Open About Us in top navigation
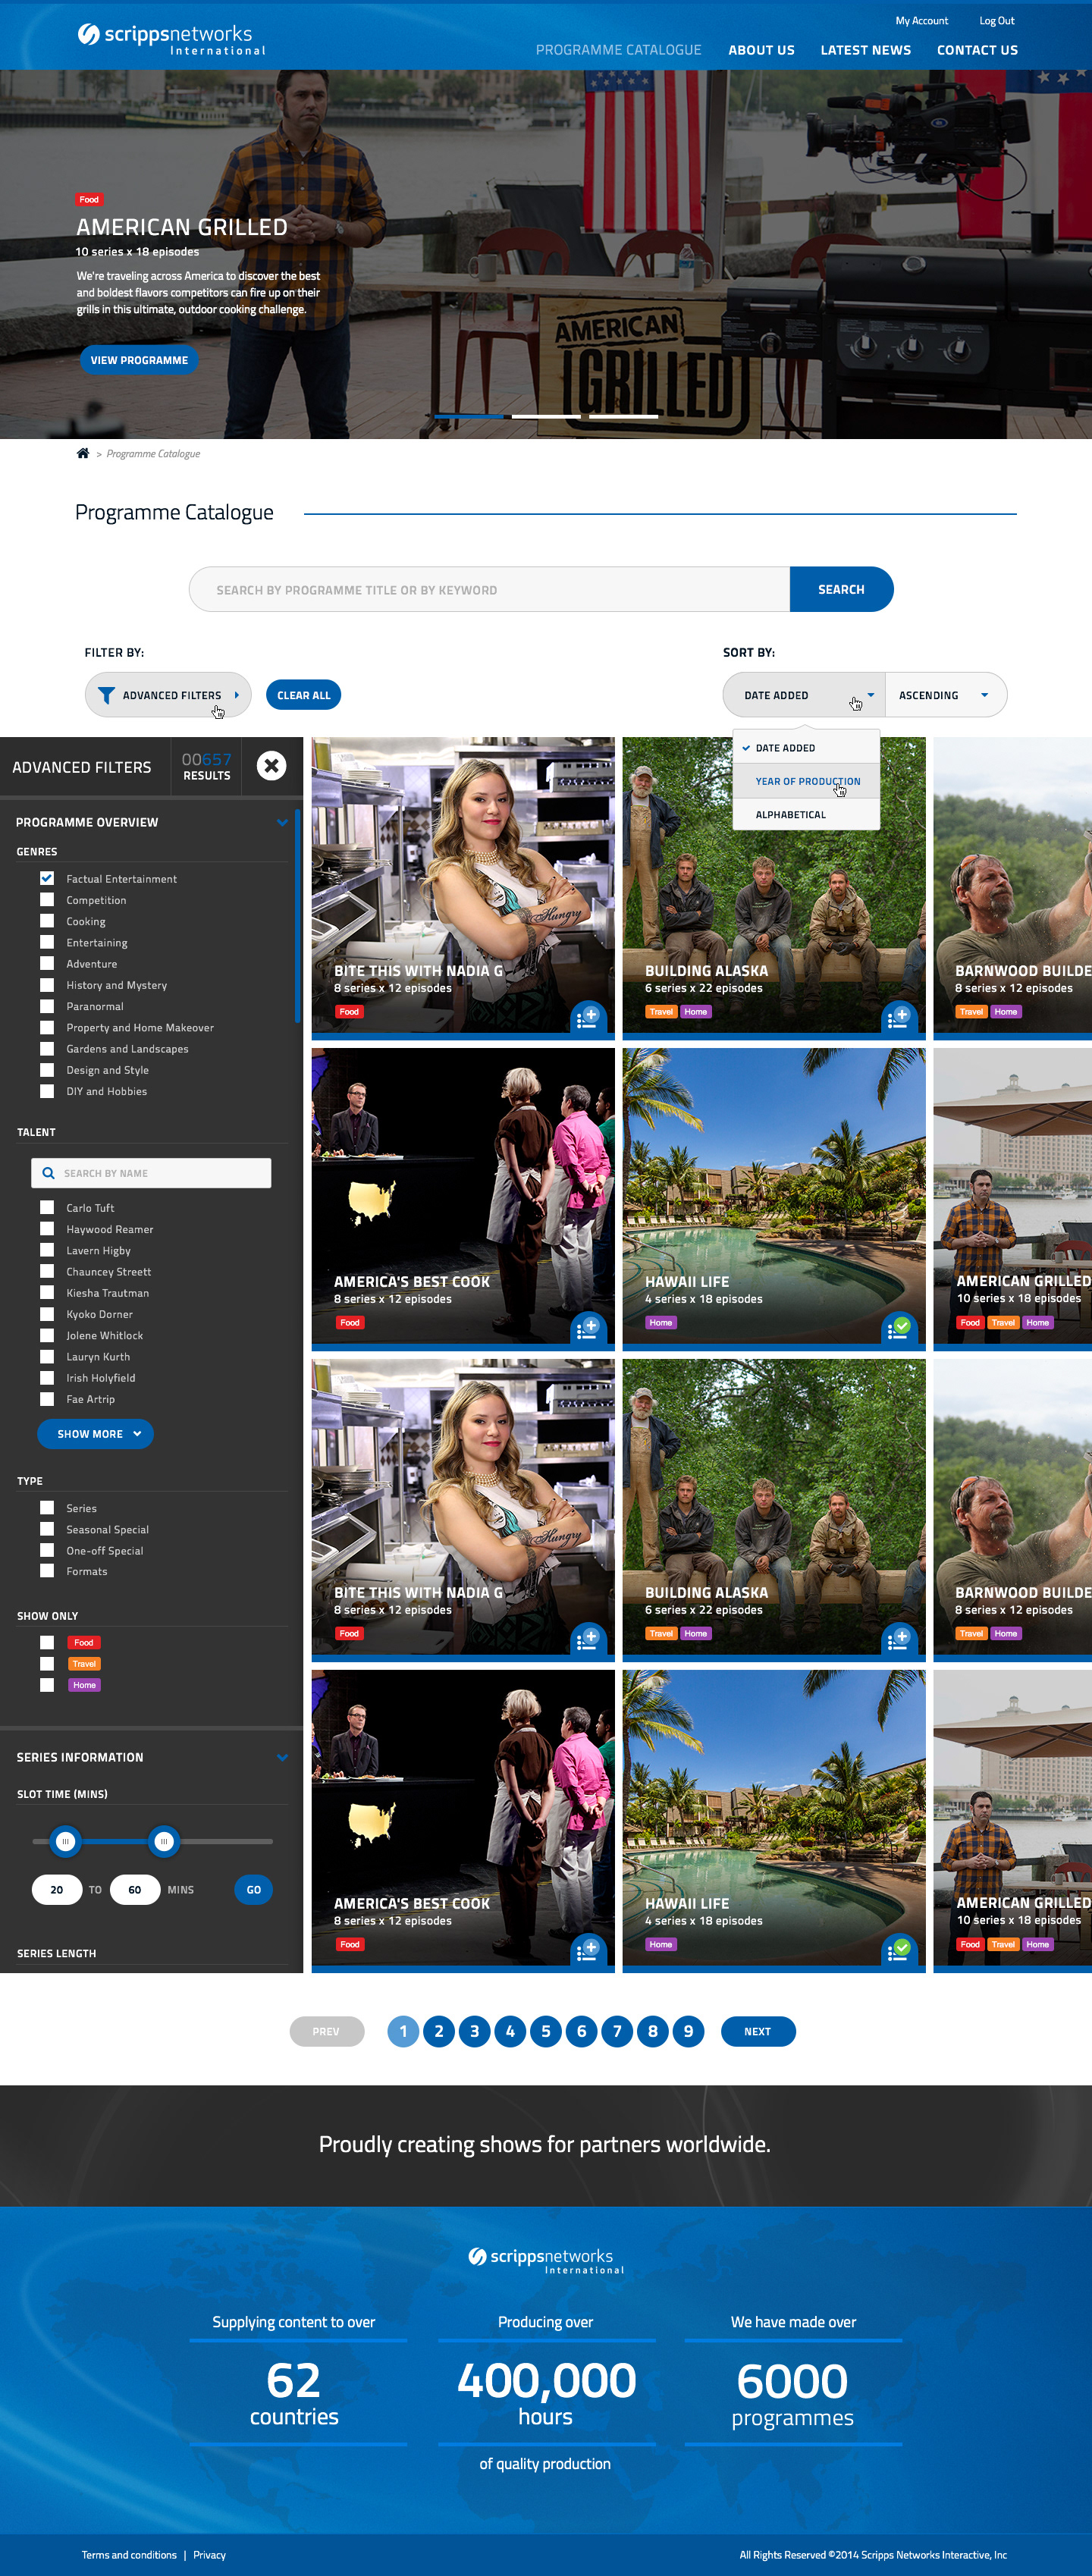 (761, 50)
